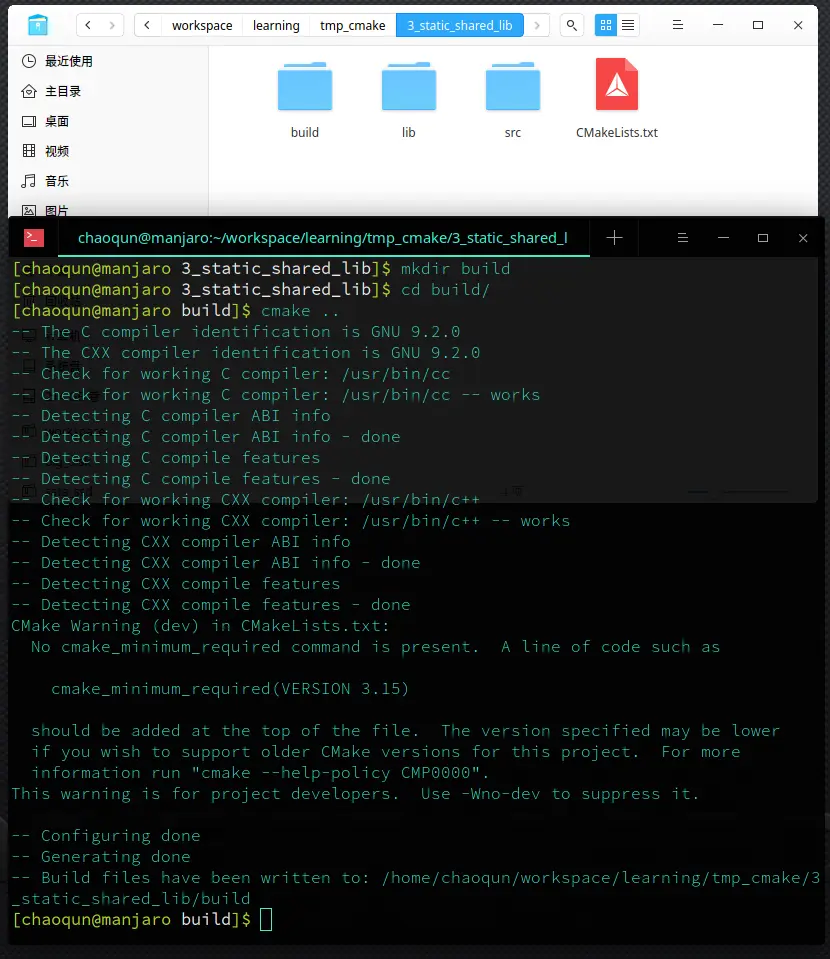This screenshot has height=959, width=830.
Task: Click the terminal app icon
Action: (x=34, y=238)
